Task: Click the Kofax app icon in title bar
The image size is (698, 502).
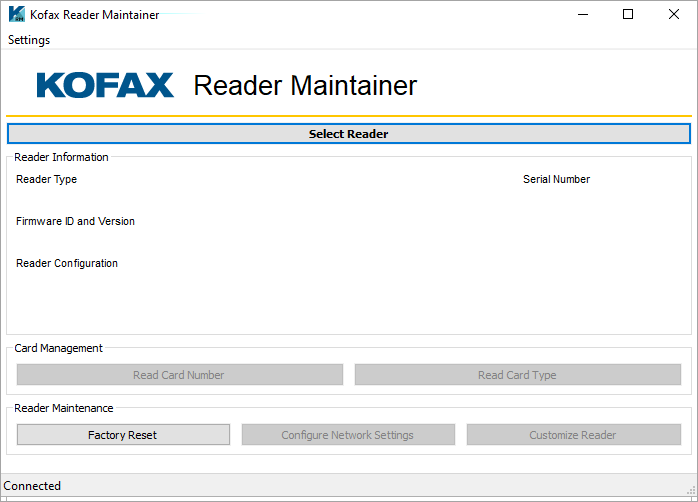Action: tap(16, 14)
